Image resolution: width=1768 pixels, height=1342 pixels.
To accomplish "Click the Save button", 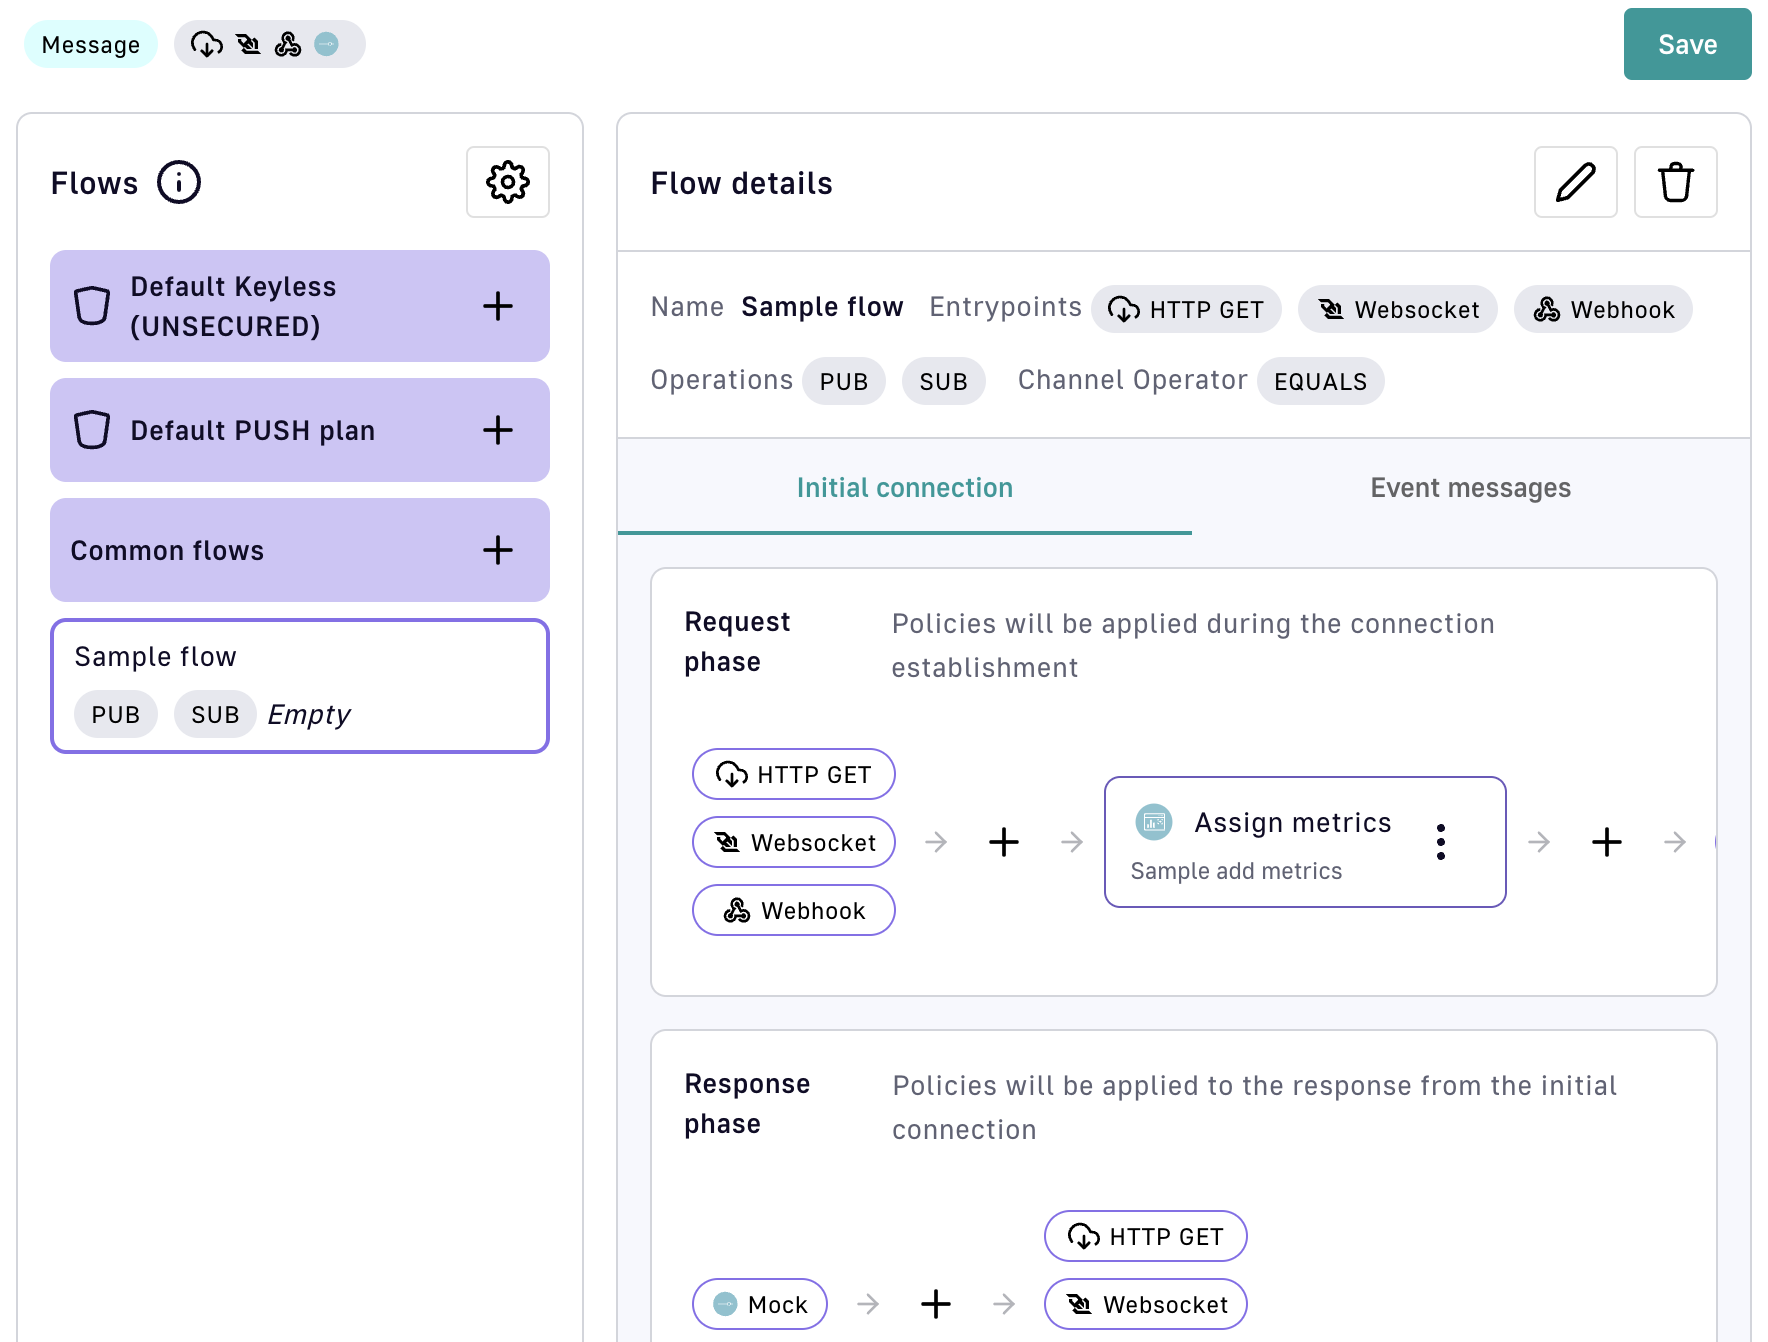I will point(1686,44).
